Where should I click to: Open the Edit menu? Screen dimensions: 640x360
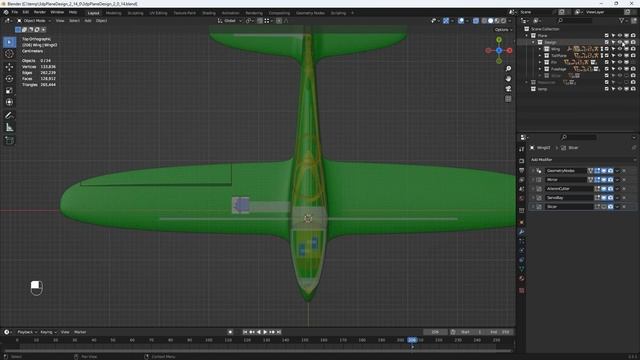26,12
